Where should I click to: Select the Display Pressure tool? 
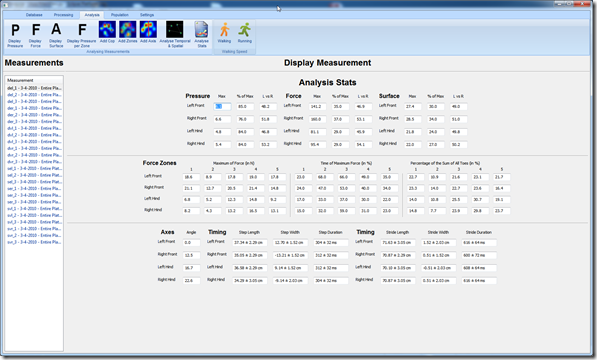tap(15, 35)
